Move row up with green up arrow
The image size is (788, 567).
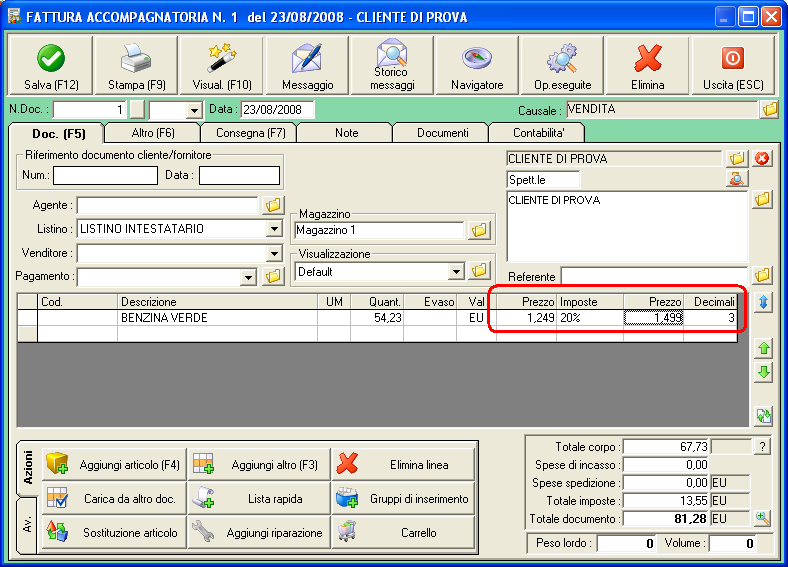[x=763, y=348]
